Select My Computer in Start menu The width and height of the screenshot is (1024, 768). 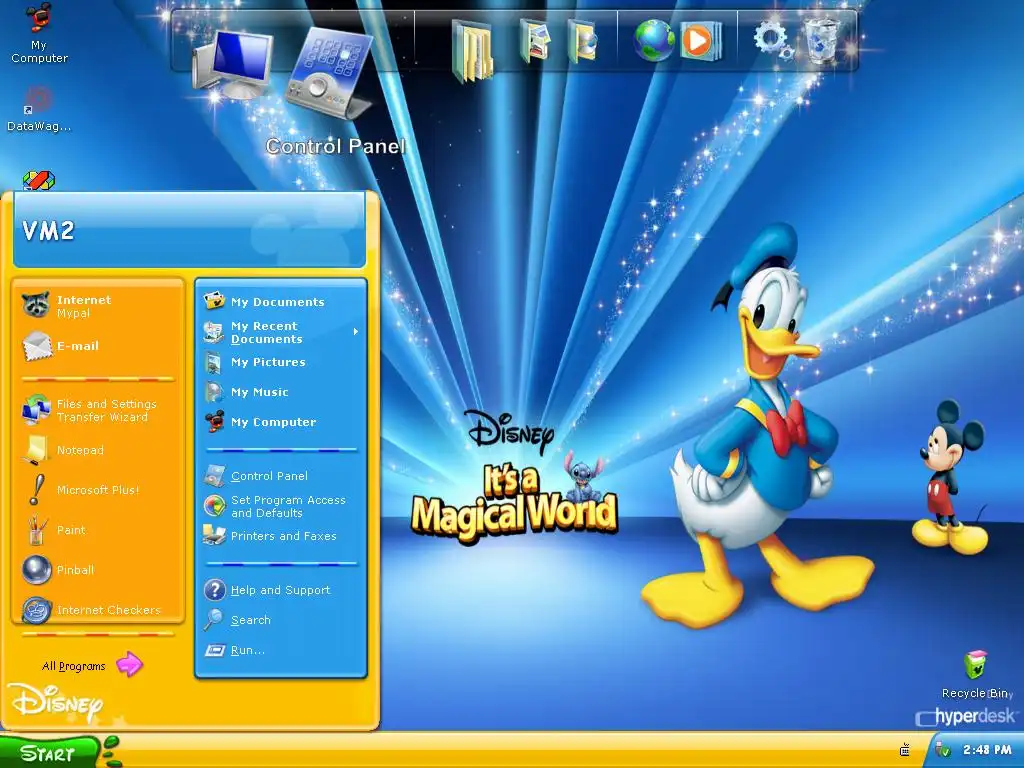281,422
